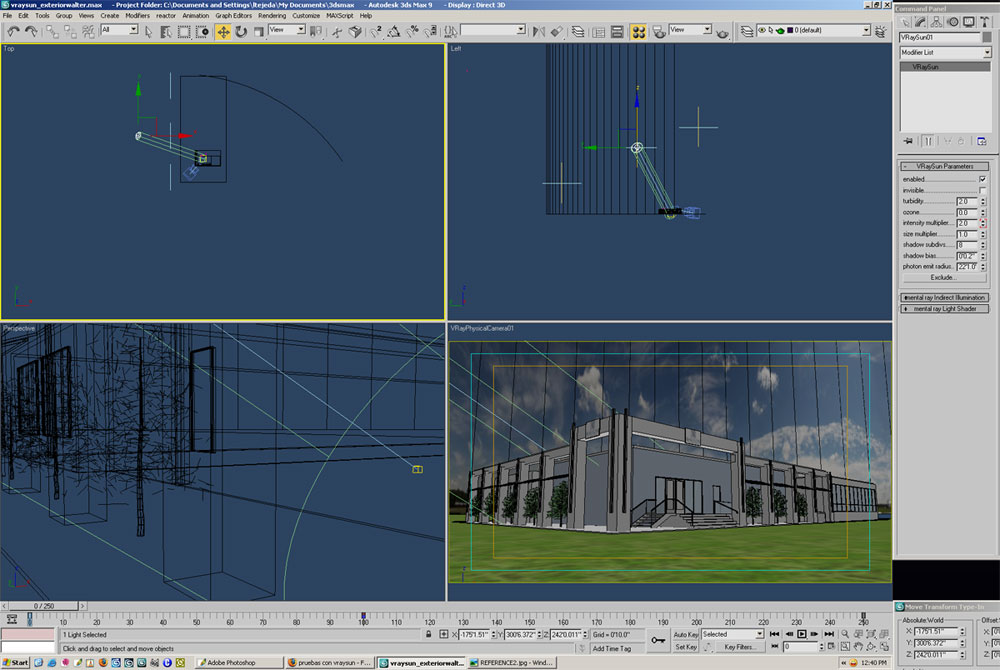Expand mental ray Light Shader rollout
This screenshot has width=1000, height=670.
945,309
